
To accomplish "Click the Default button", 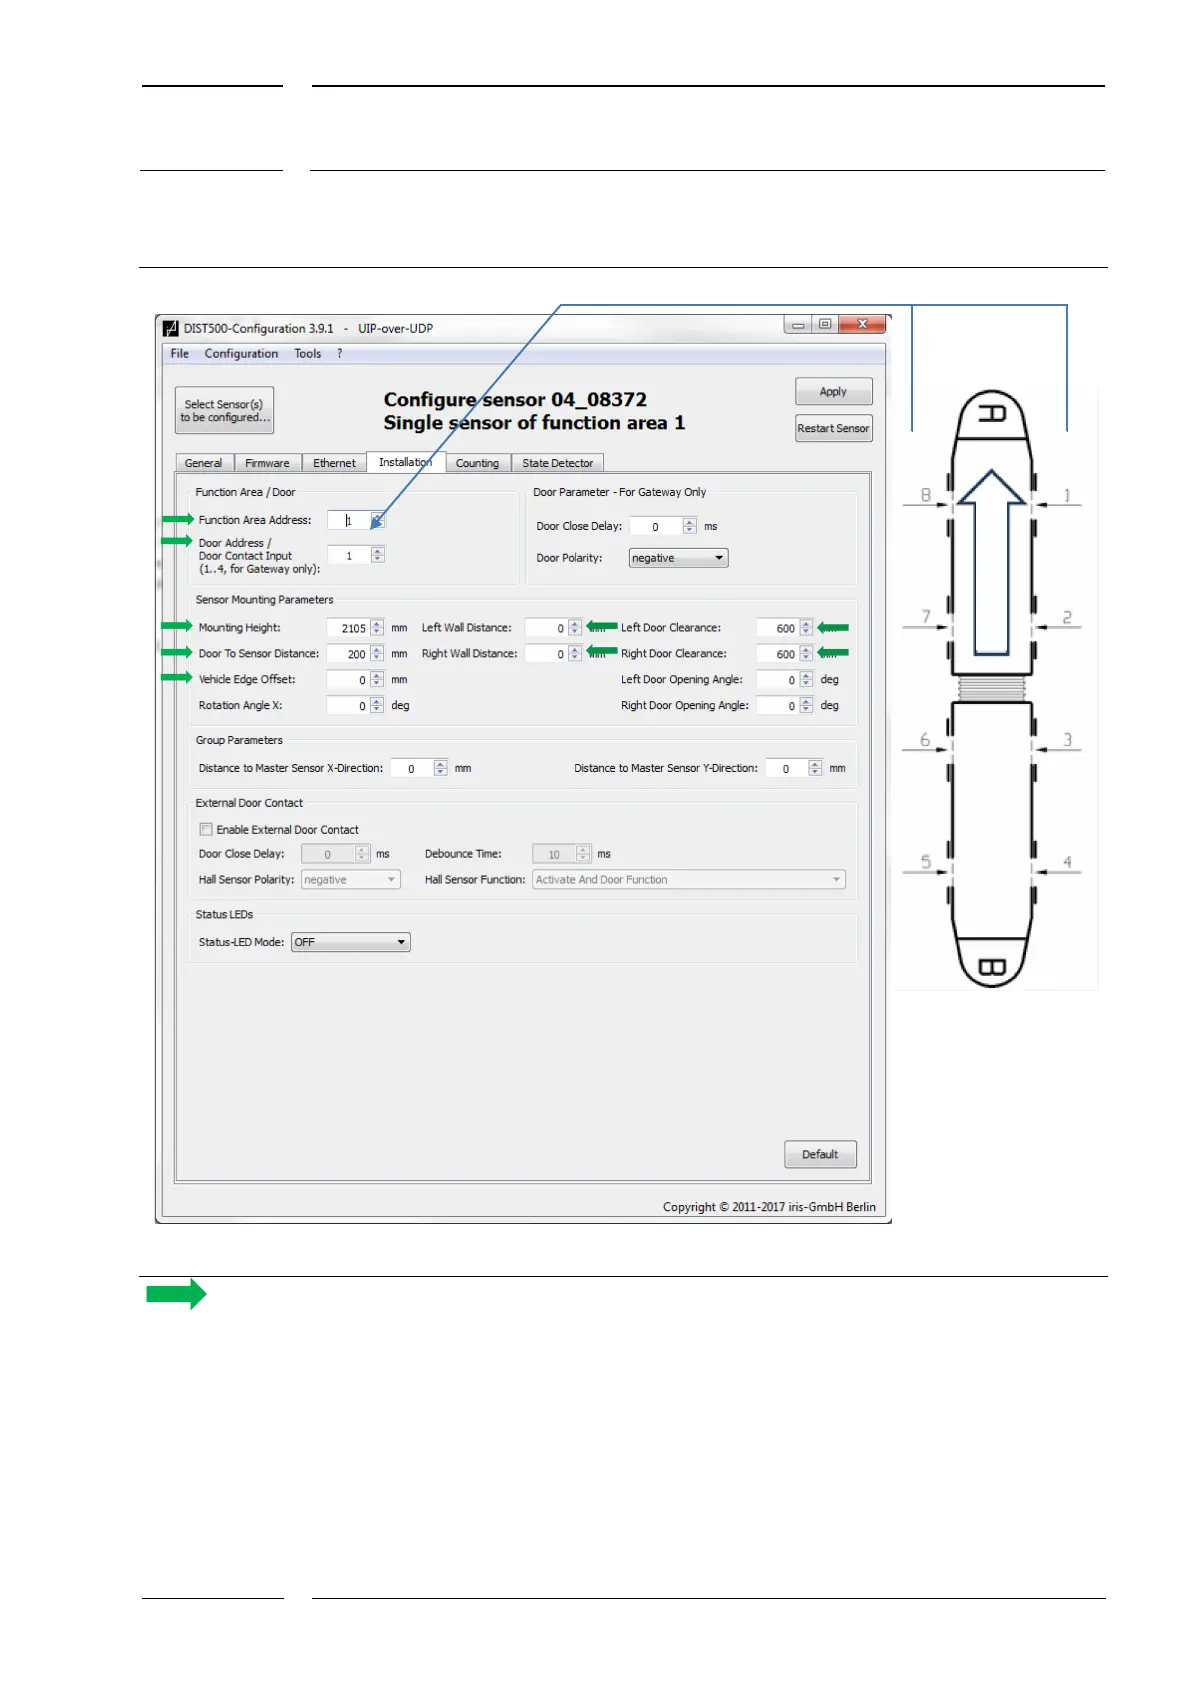I will coord(820,1154).
